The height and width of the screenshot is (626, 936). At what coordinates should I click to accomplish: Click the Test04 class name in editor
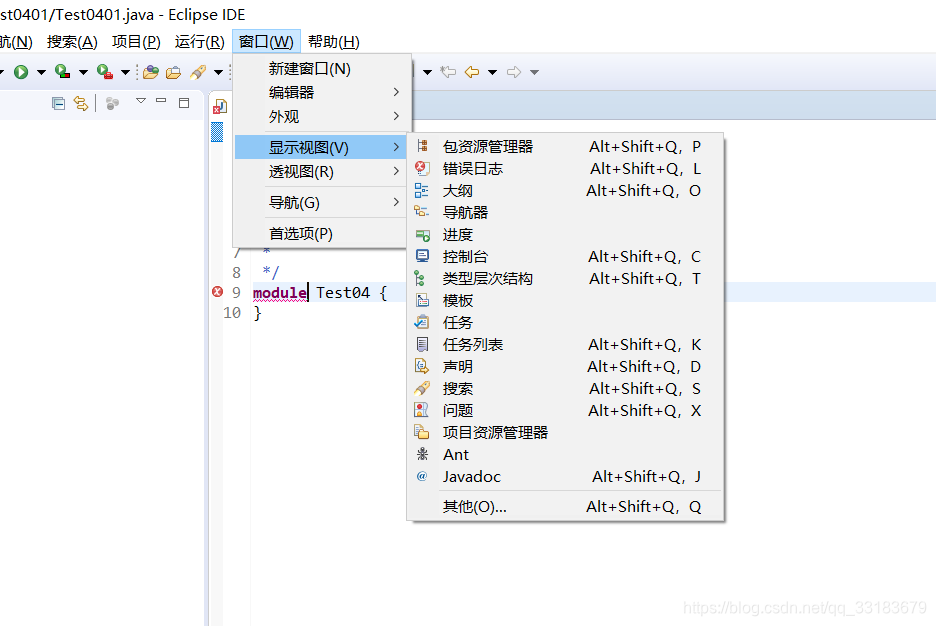click(343, 293)
